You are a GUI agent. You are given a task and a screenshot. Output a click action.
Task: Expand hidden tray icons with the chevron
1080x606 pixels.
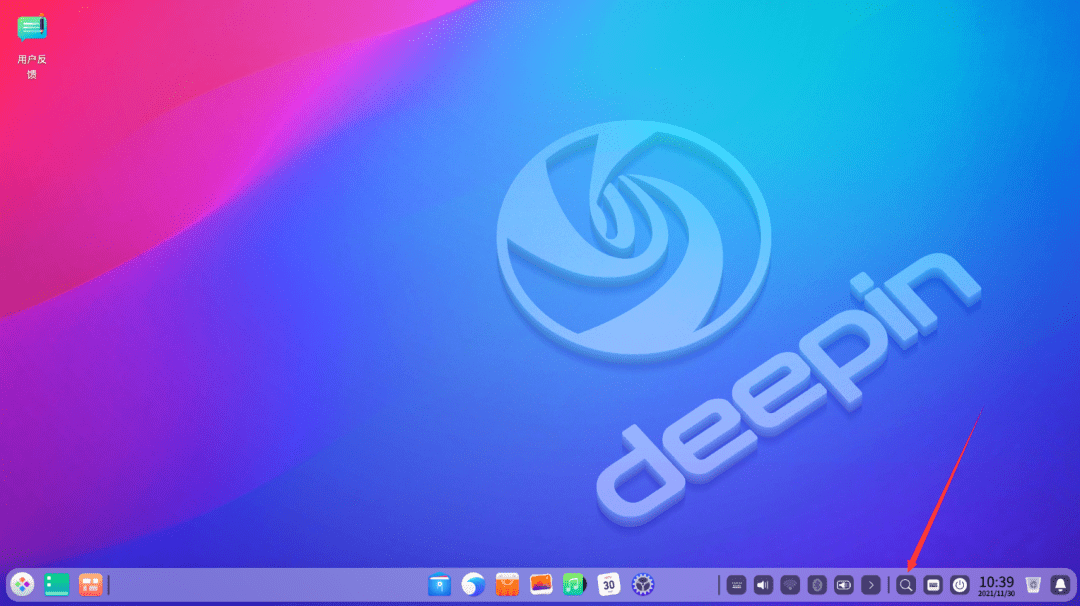872,585
